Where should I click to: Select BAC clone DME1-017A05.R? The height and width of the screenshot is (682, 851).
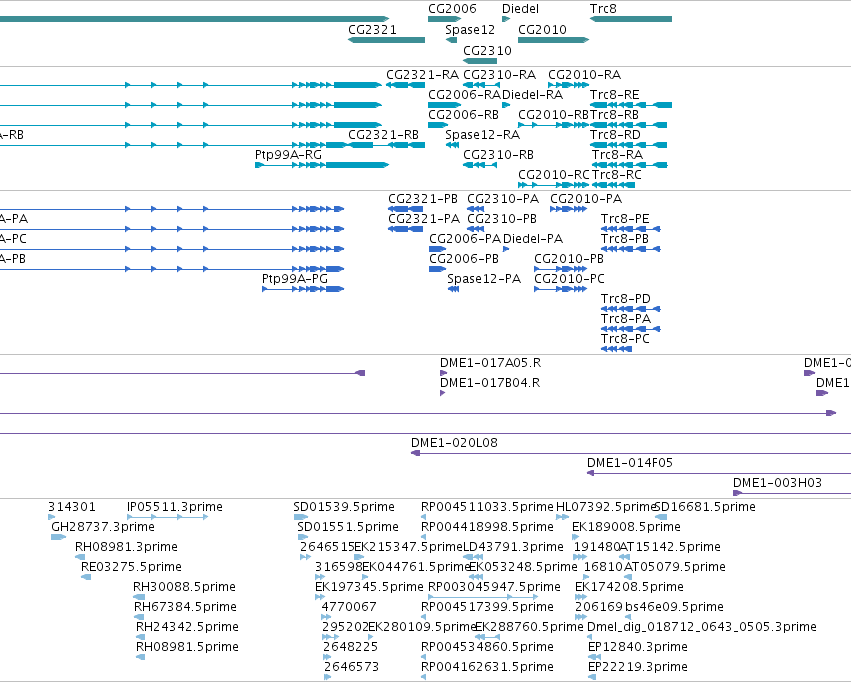pos(443,373)
